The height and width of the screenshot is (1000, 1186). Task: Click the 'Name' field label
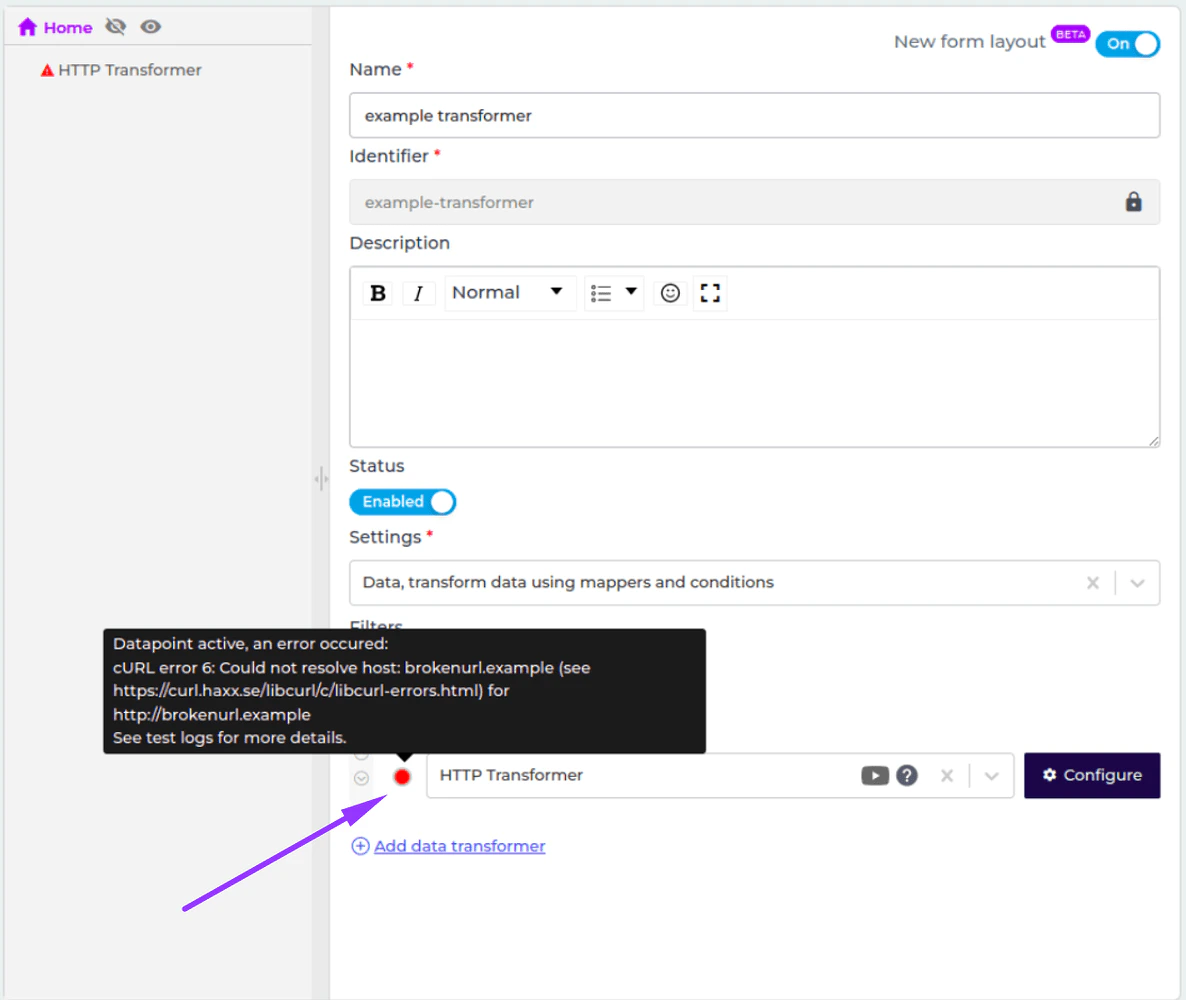click(375, 70)
